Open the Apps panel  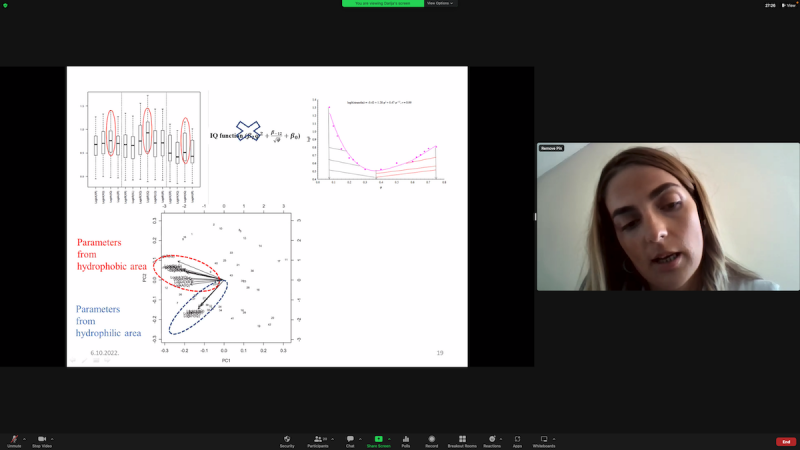click(x=517, y=440)
